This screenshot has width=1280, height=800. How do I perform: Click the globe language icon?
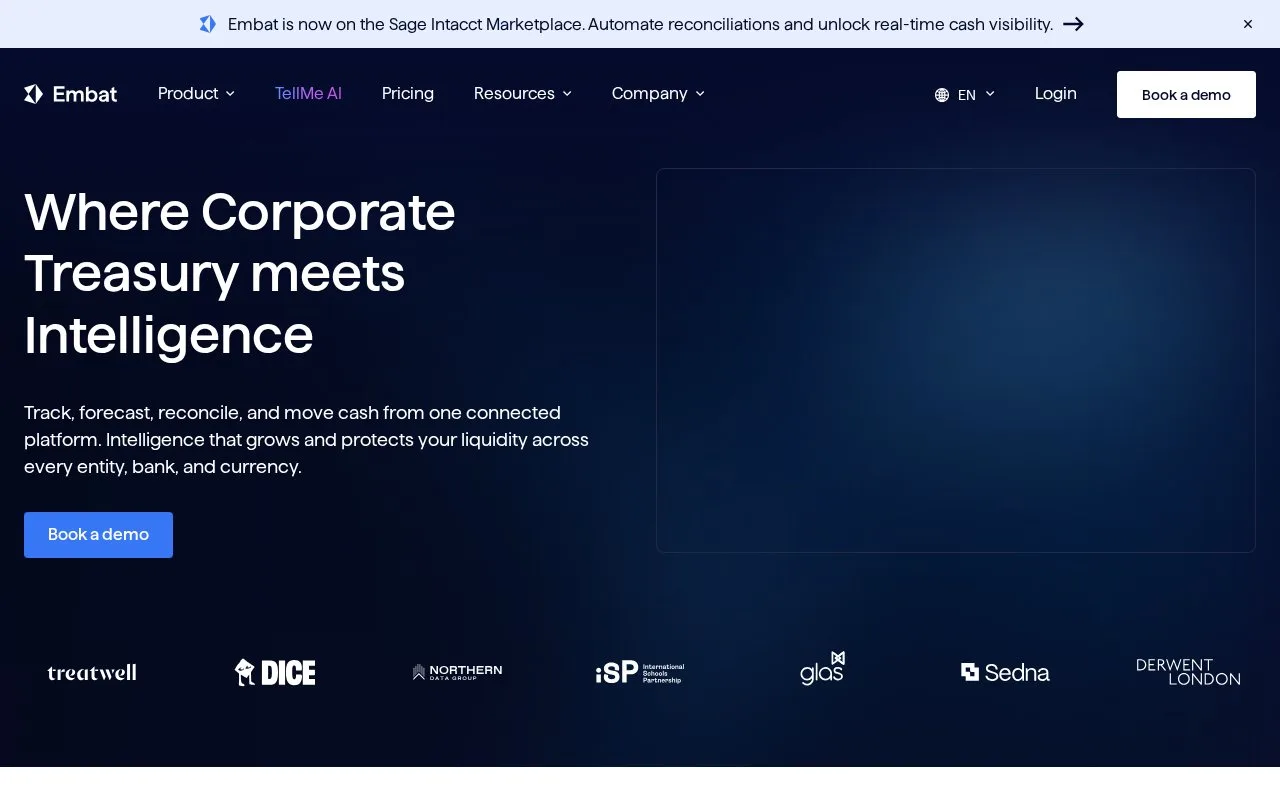click(942, 95)
